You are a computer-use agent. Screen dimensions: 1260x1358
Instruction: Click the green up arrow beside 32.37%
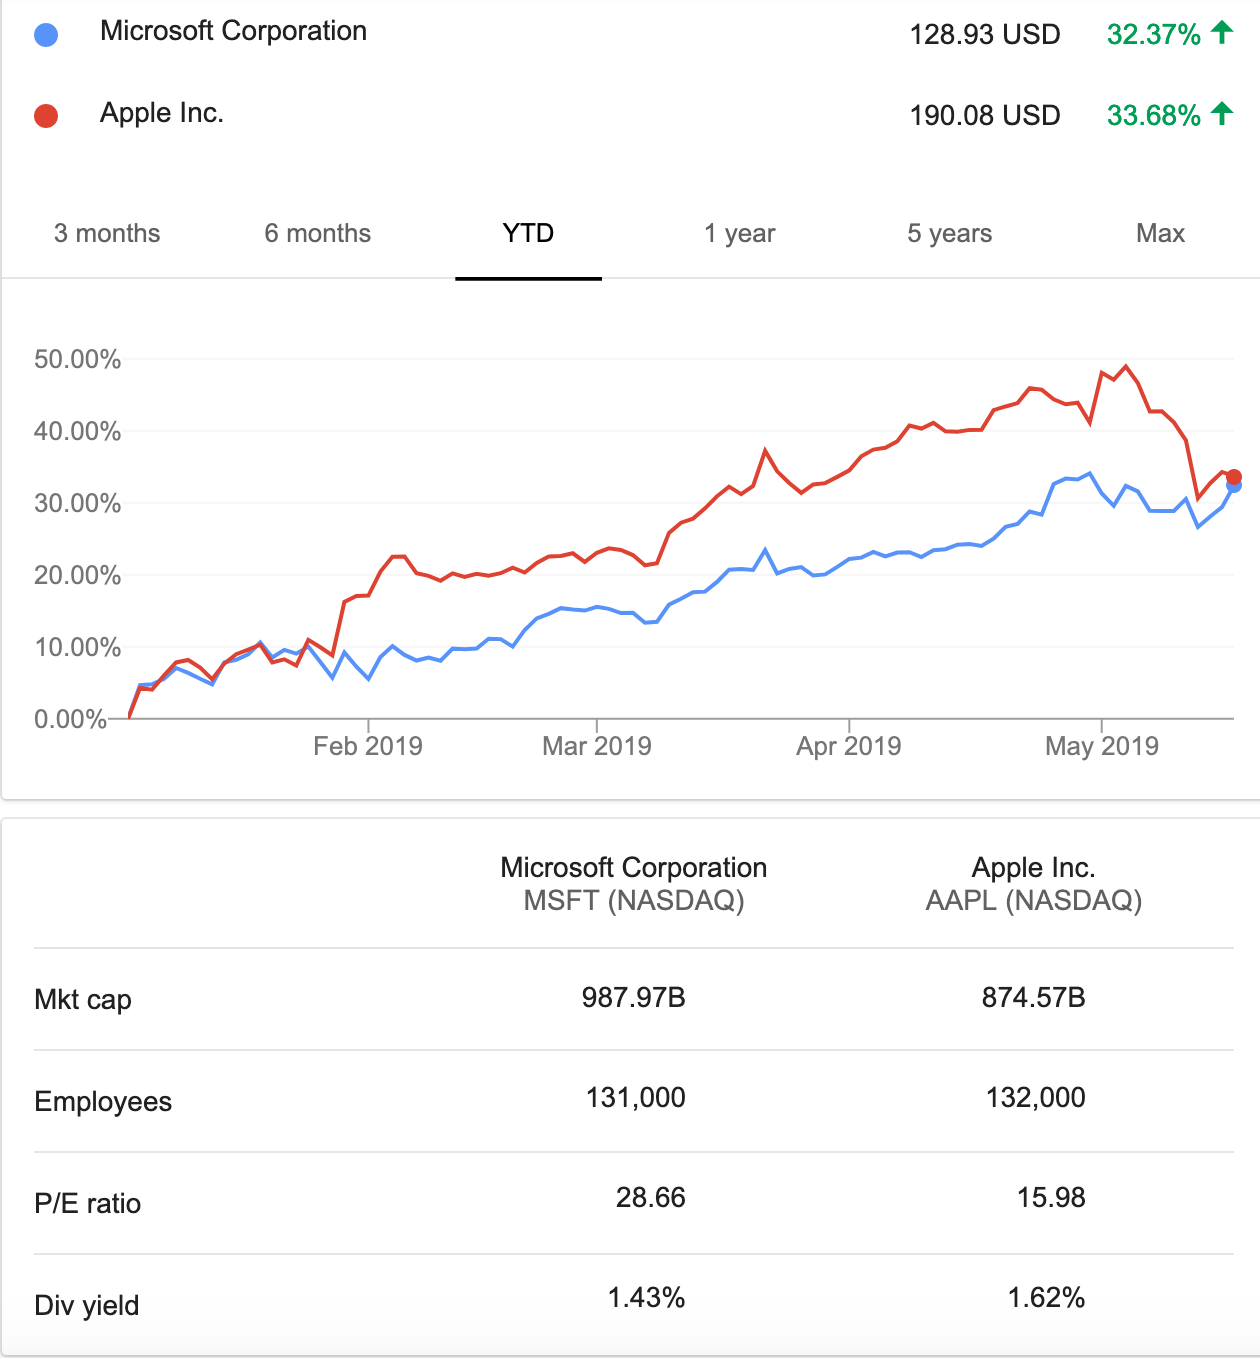click(1222, 32)
